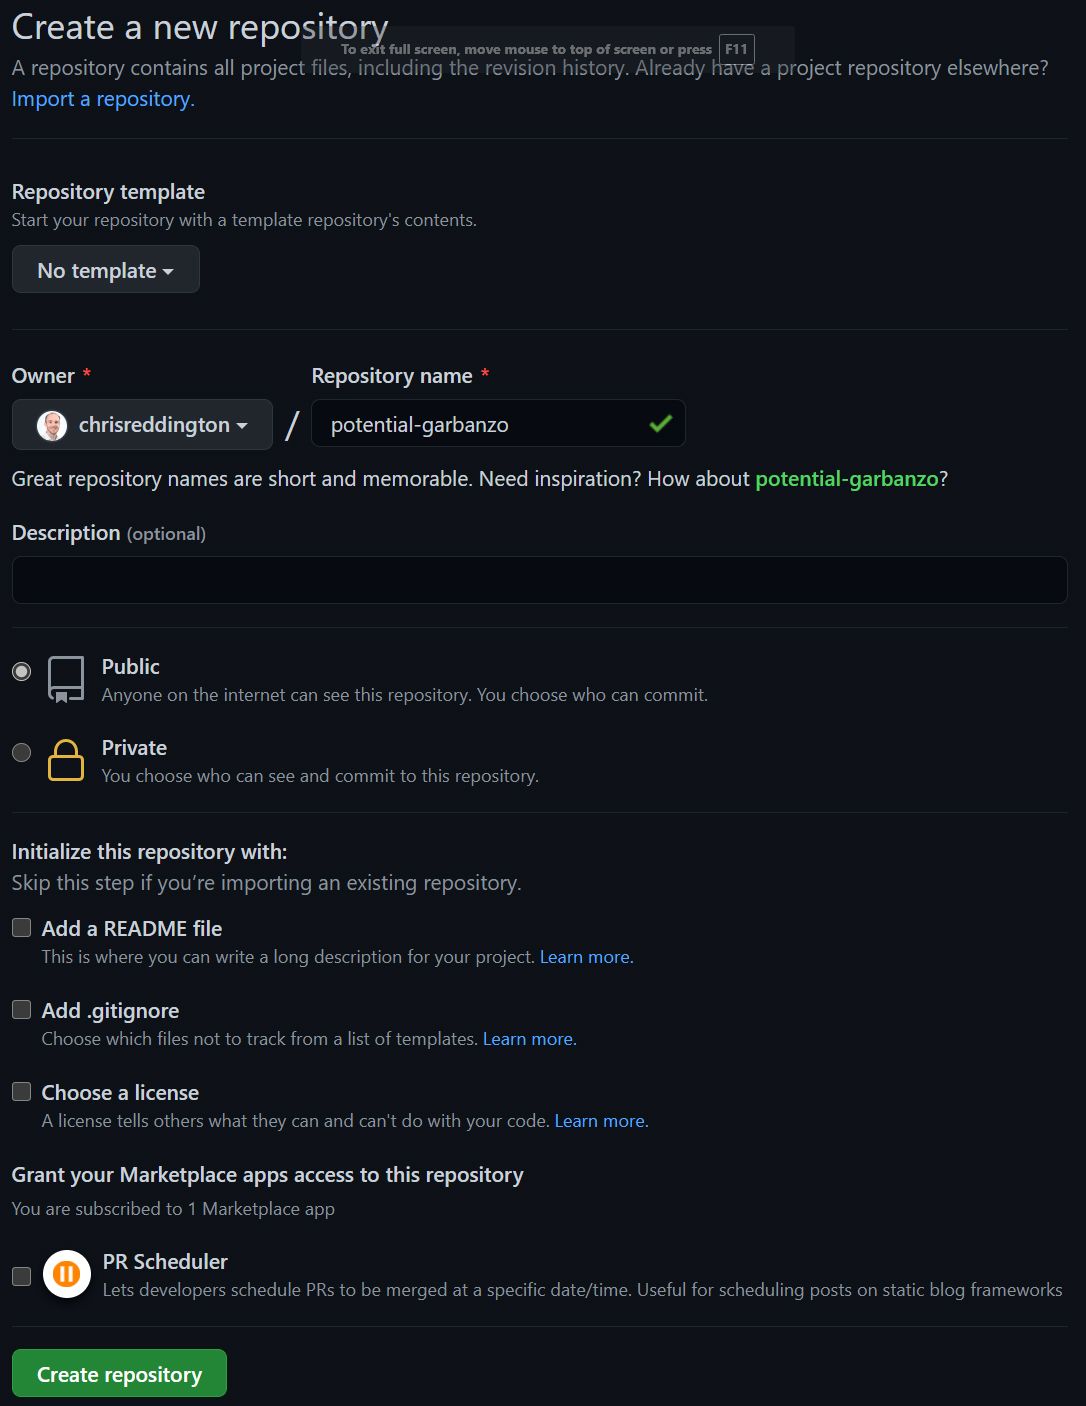Click the lock icon next to Private
This screenshot has height=1406, width=1086.
click(x=64, y=761)
